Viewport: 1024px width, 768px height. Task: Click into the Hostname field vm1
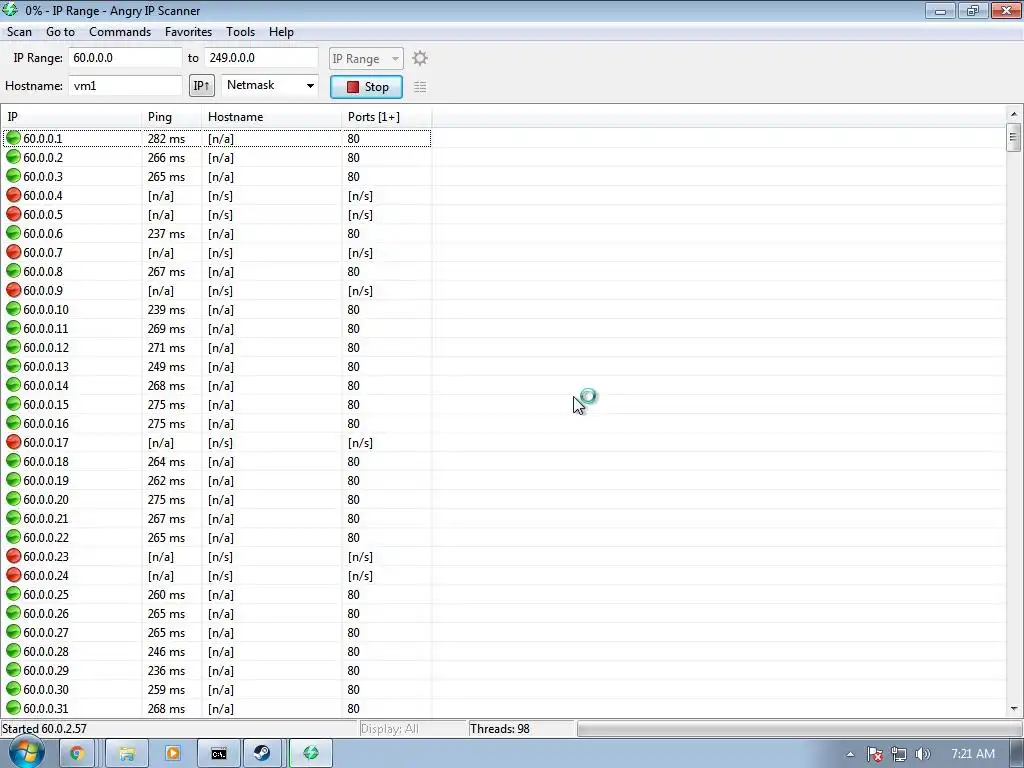(x=125, y=86)
